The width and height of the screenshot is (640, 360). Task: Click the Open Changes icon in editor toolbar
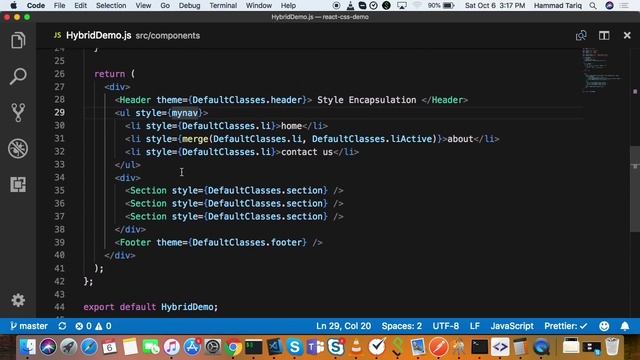[581, 36]
